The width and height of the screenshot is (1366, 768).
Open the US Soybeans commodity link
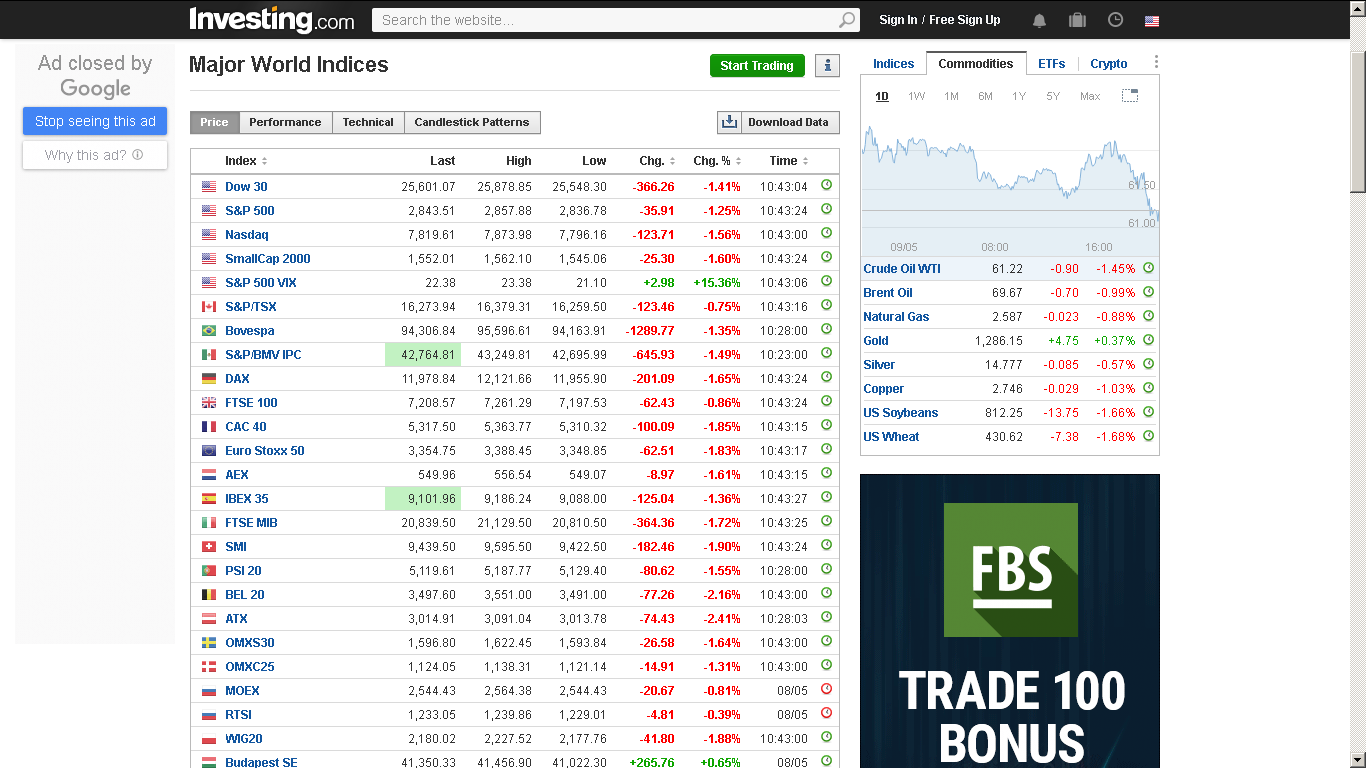901,413
